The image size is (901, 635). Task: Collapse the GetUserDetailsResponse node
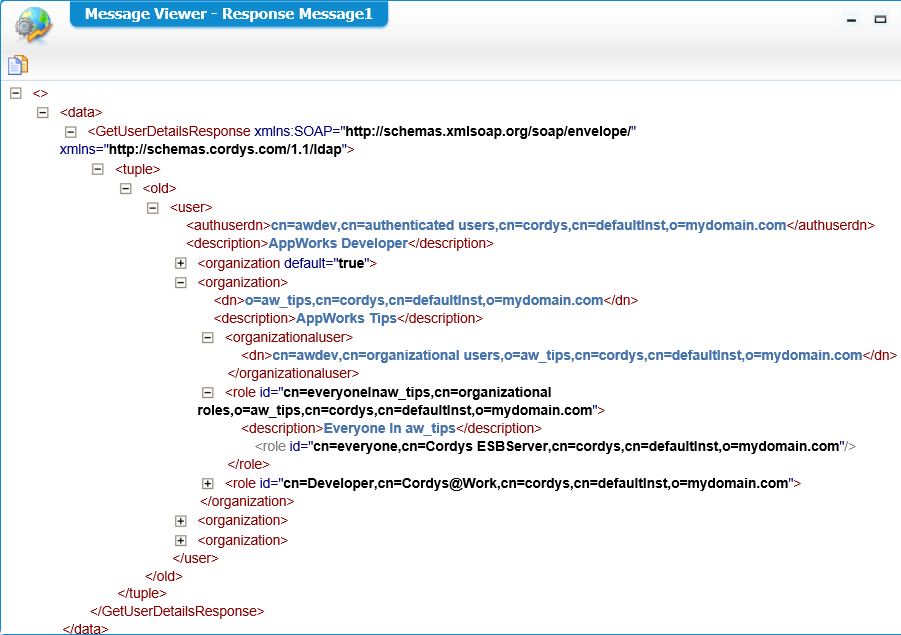click(x=71, y=132)
